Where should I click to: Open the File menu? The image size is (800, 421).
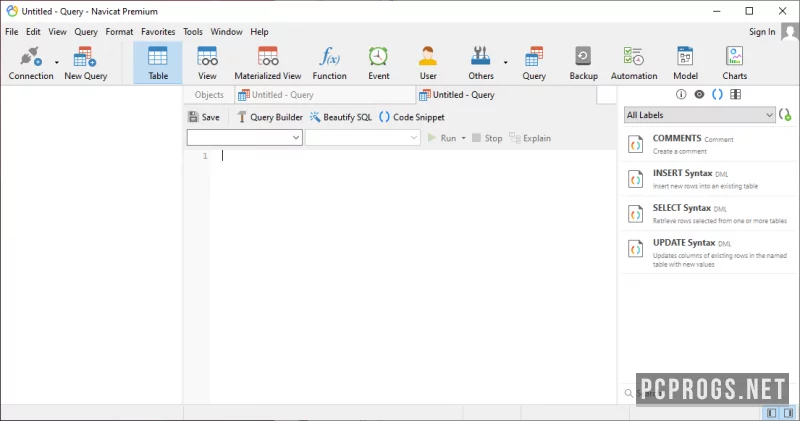(12, 32)
